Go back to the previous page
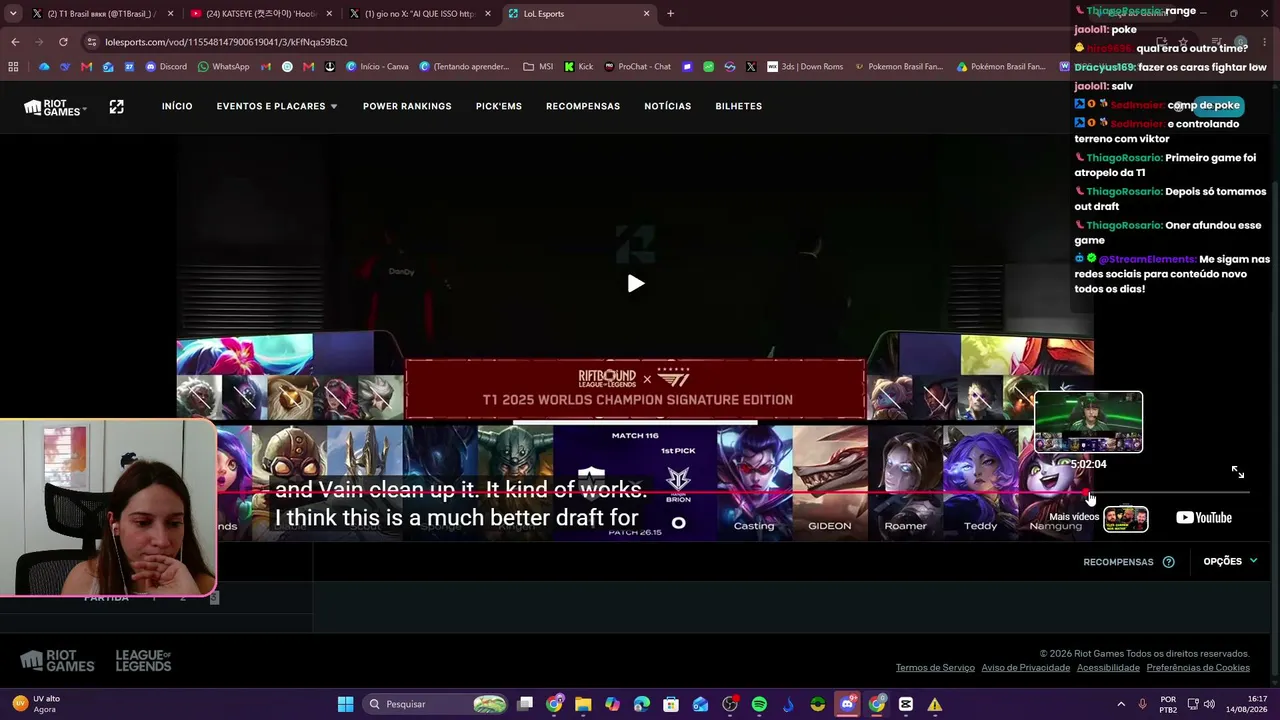Image resolution: width=1280 pixels, height=720 pixels. pos(15,42)
